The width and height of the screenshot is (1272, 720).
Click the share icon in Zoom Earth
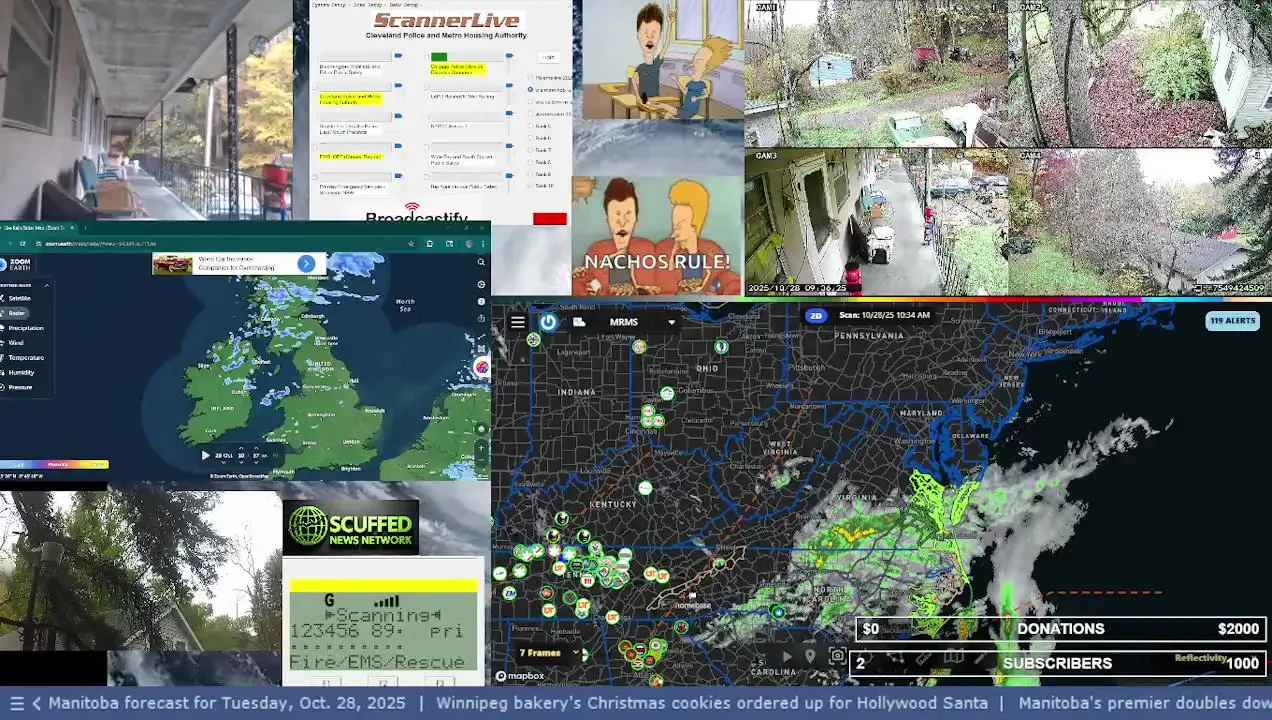tap(481, 318)
